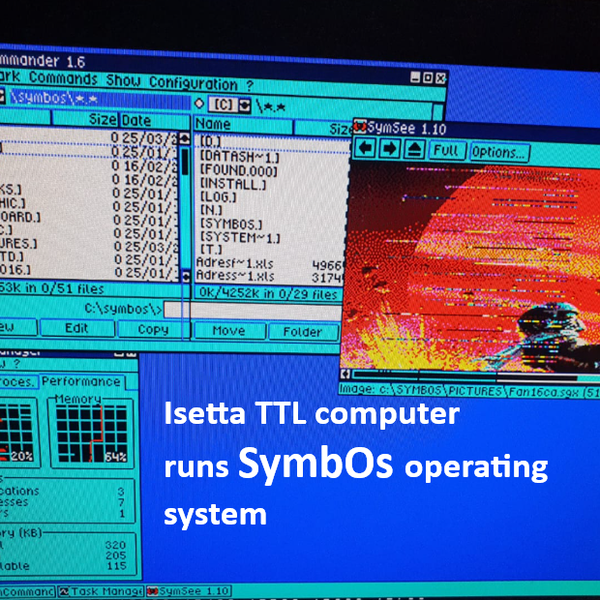Click the Edit button
The width and height of the screenshot is (600, 600).
[77, 328]
